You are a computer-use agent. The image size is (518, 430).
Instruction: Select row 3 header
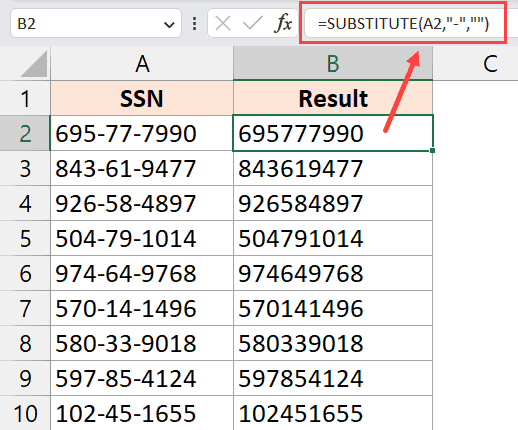click(x=25, y=168)
